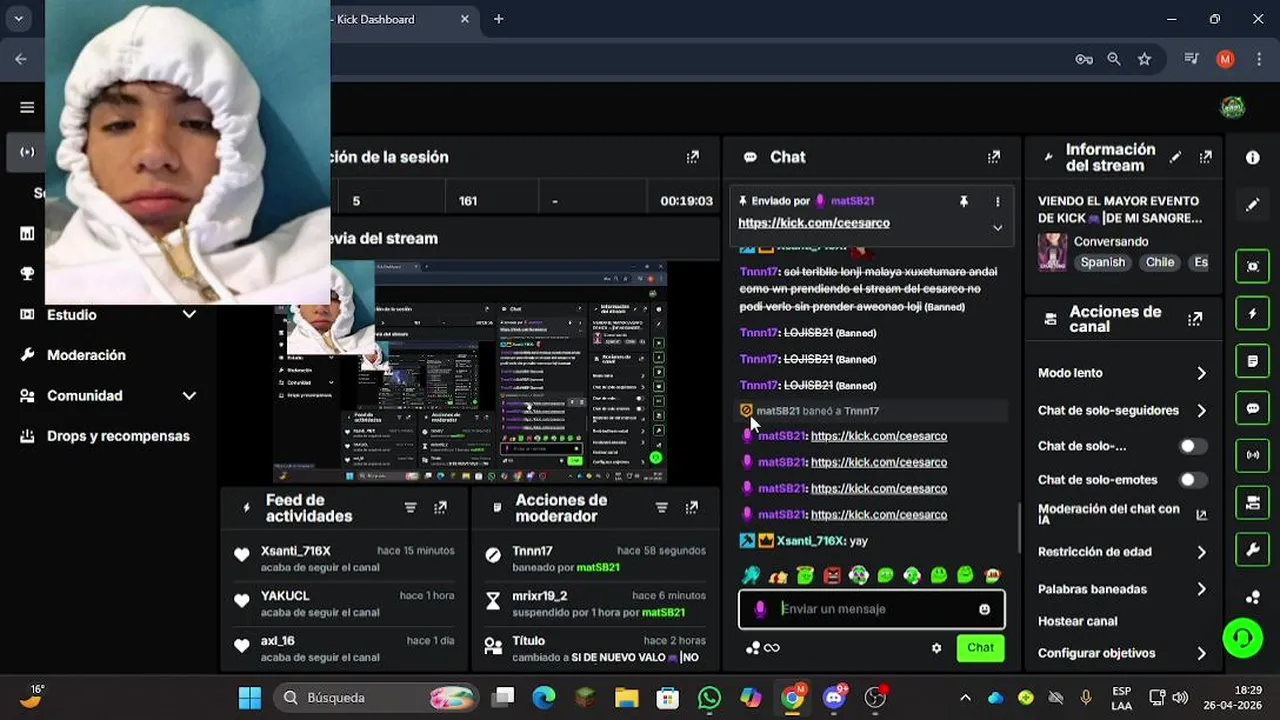Click Hostear canal option
Screen dimensions: 1280x720
1077,621
